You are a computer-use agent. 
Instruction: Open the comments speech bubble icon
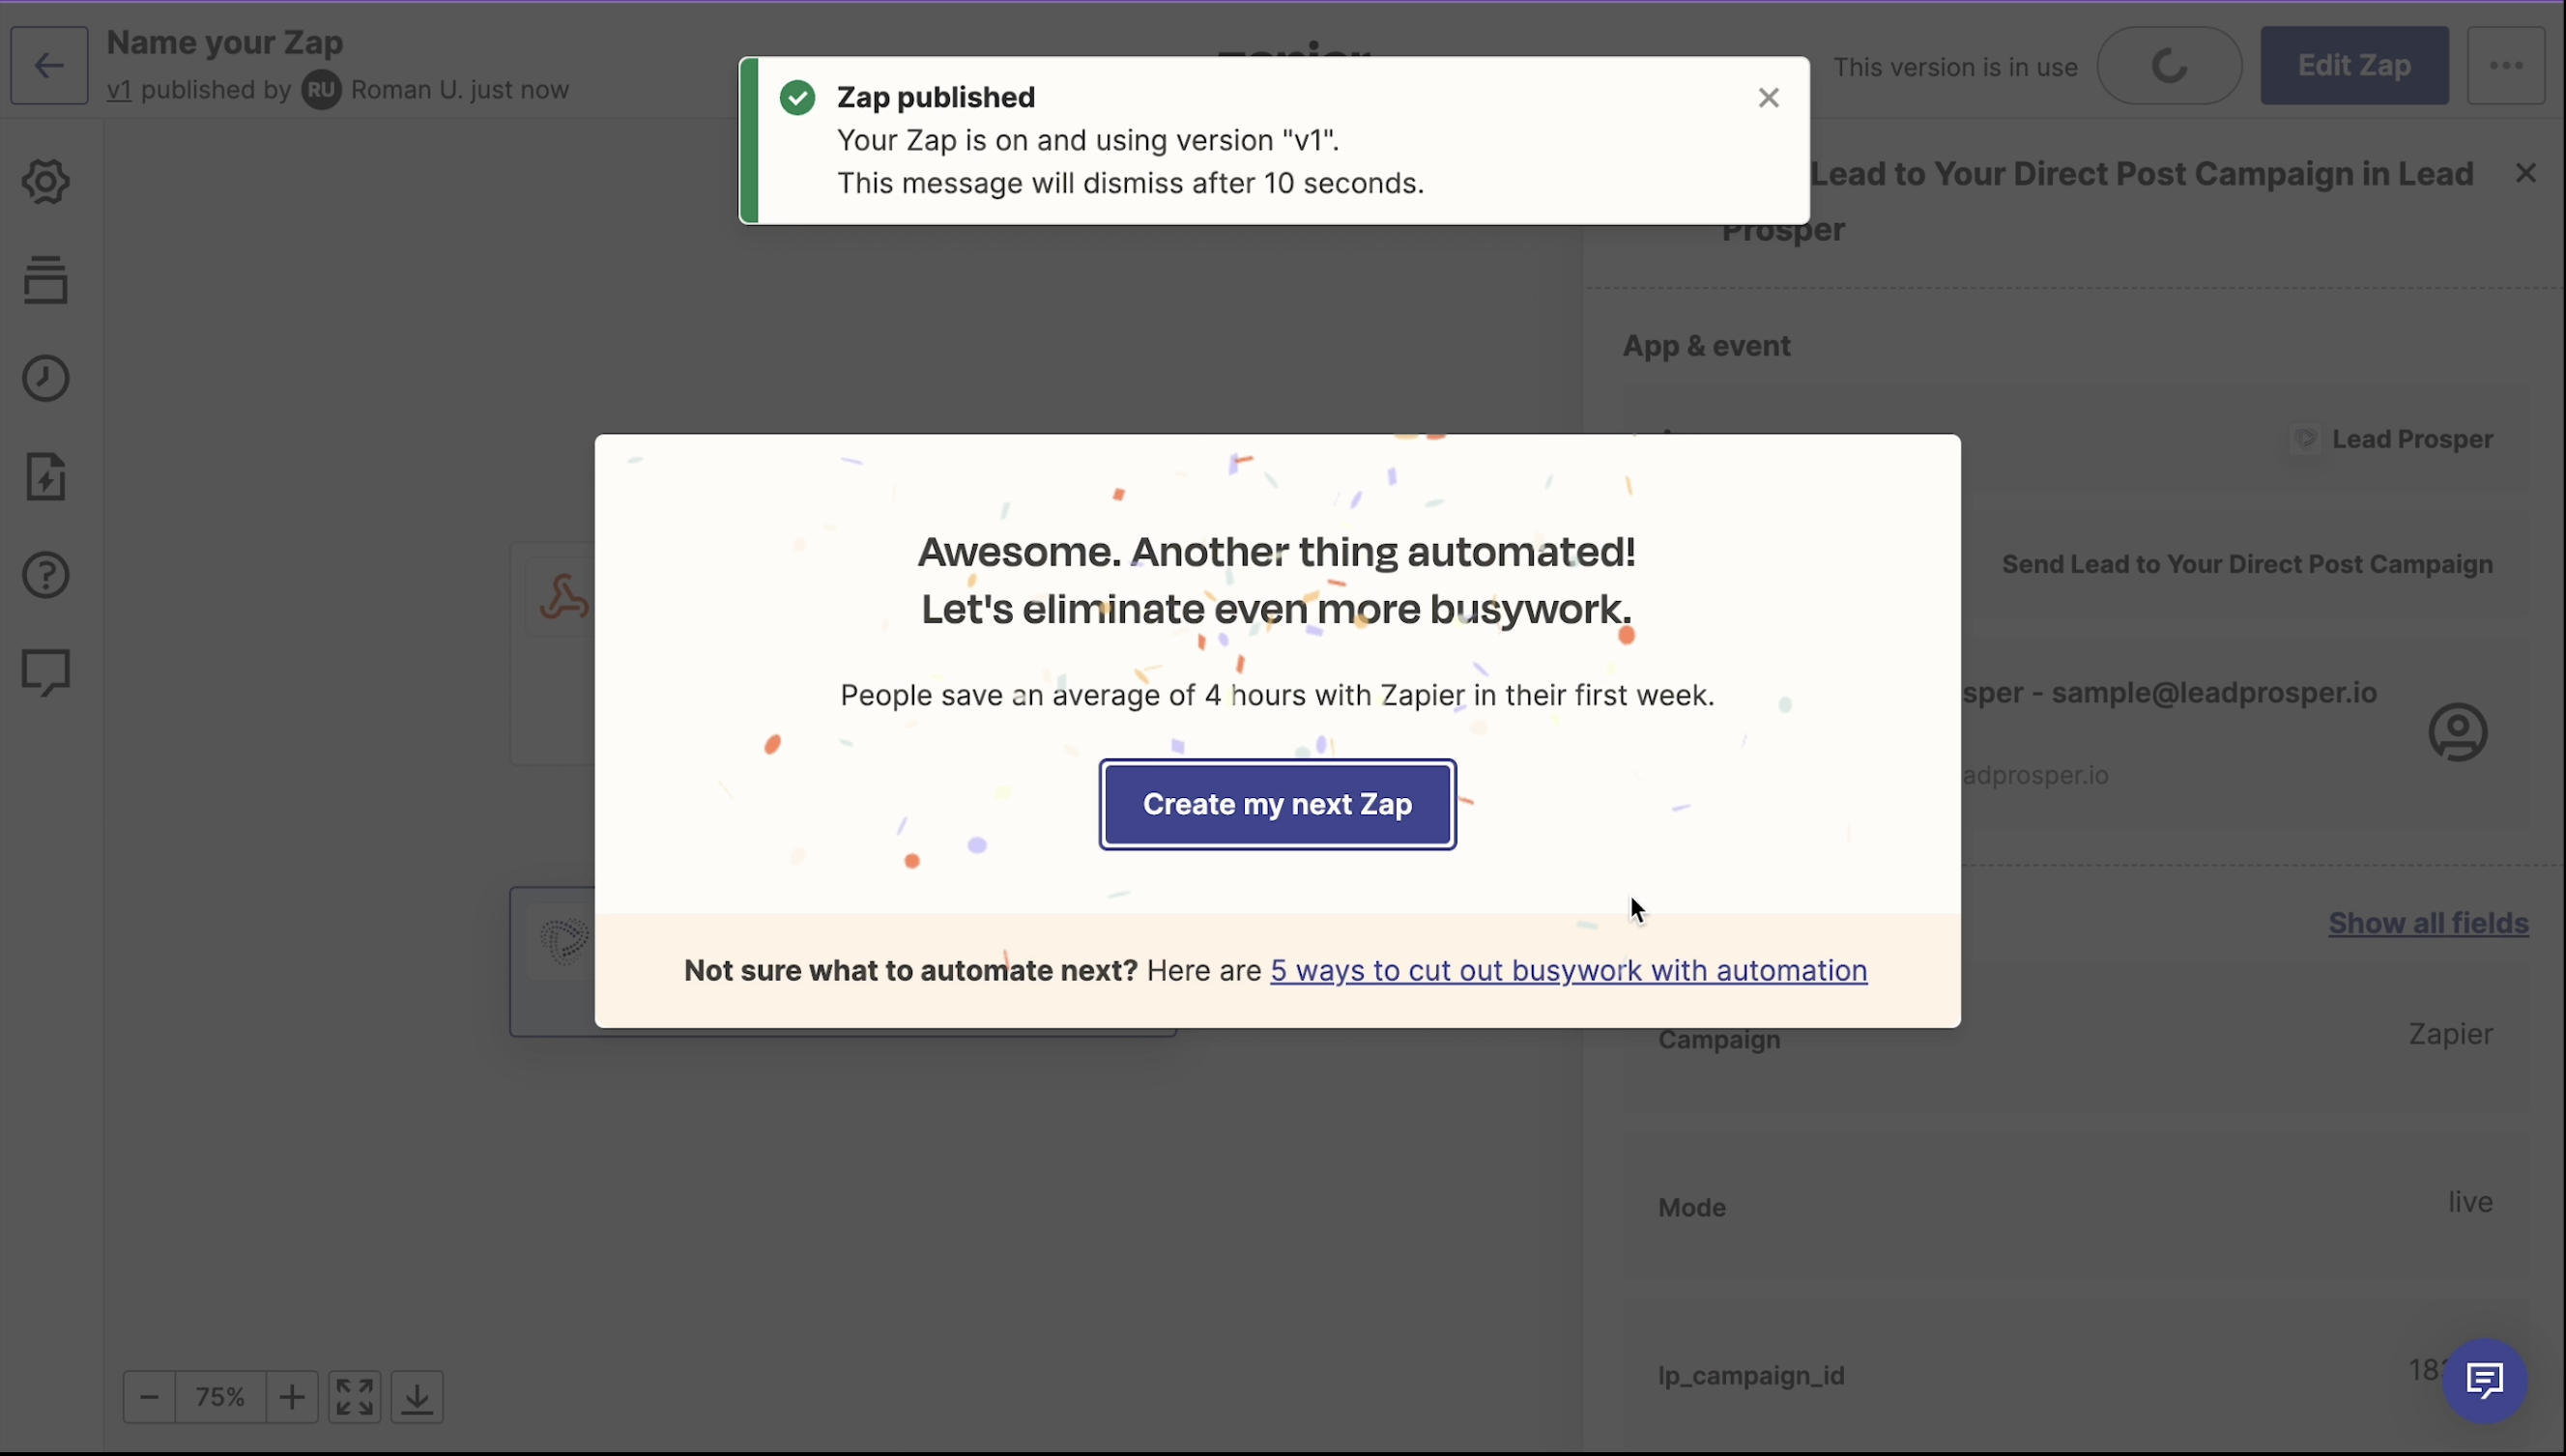click(x=46, y=673)
